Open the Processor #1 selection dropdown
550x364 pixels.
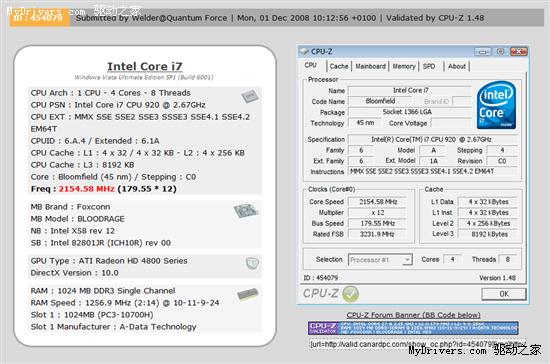coord(380,260)
